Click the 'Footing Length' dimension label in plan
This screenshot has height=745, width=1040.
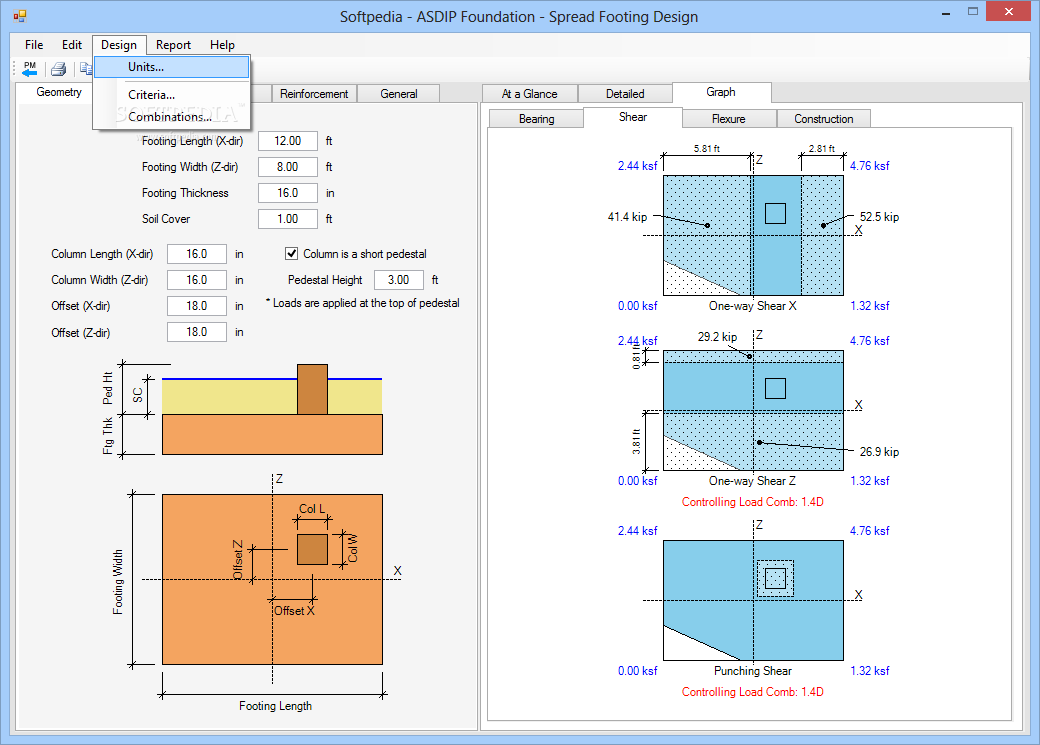(275, 706)
